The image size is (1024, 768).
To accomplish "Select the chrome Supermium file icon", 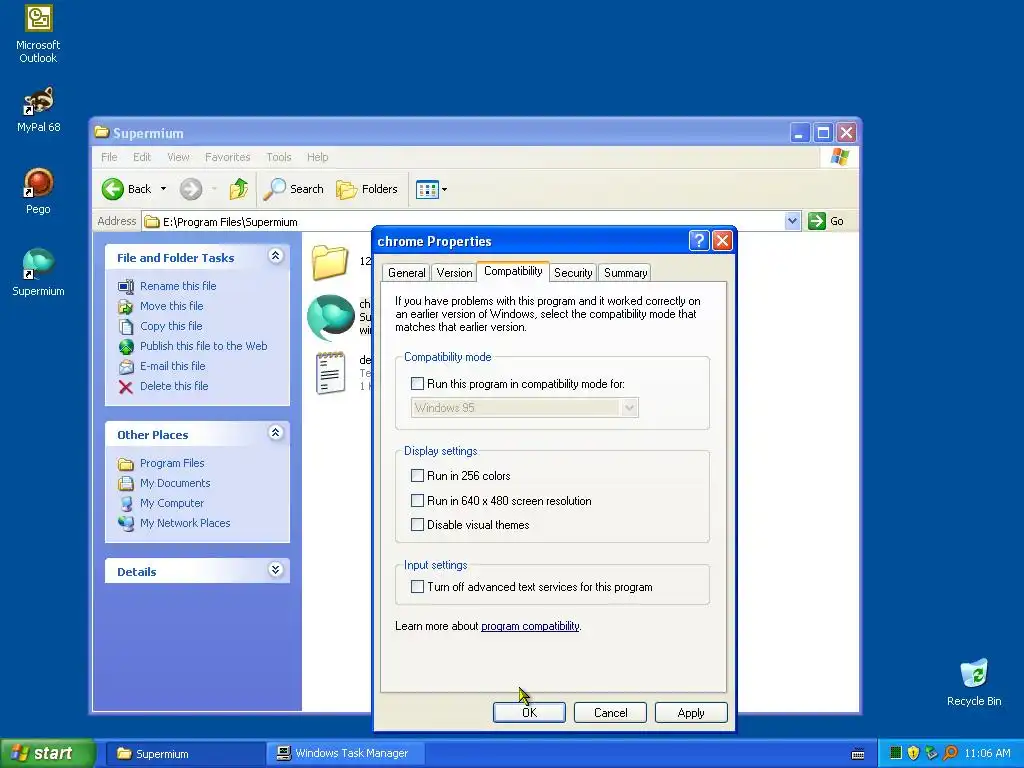I will 331,317.
